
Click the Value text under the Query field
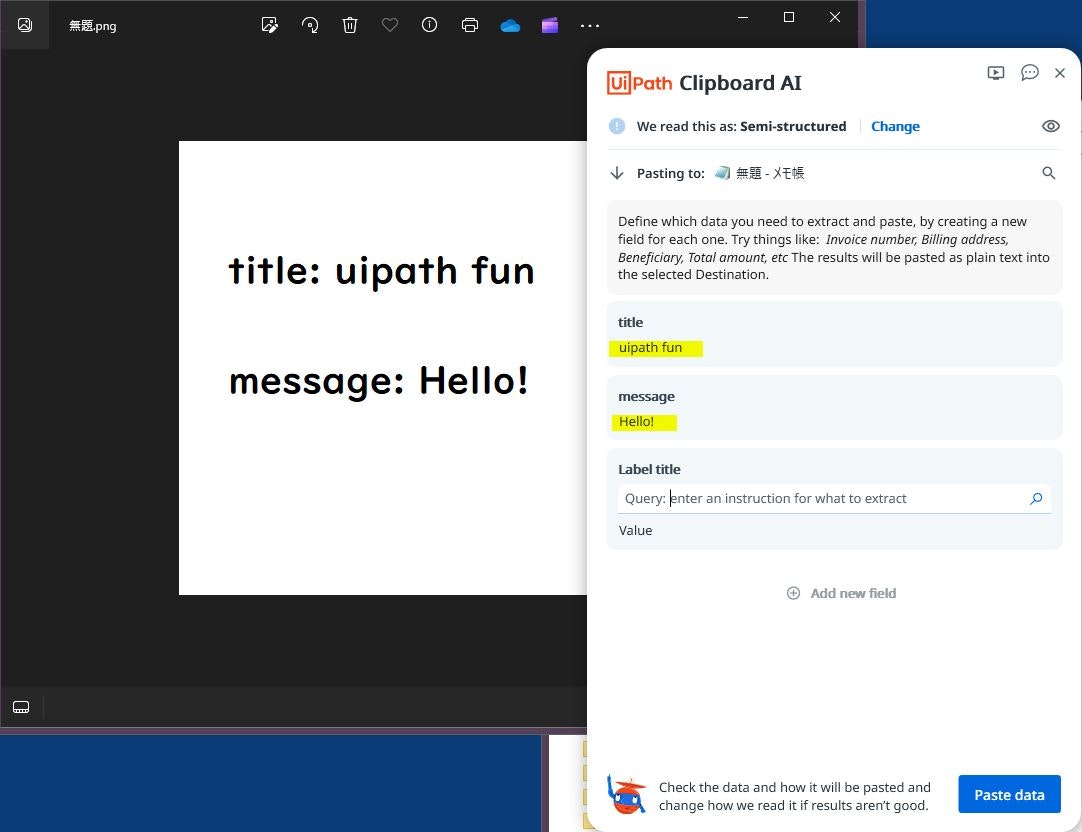pos(635,531)
